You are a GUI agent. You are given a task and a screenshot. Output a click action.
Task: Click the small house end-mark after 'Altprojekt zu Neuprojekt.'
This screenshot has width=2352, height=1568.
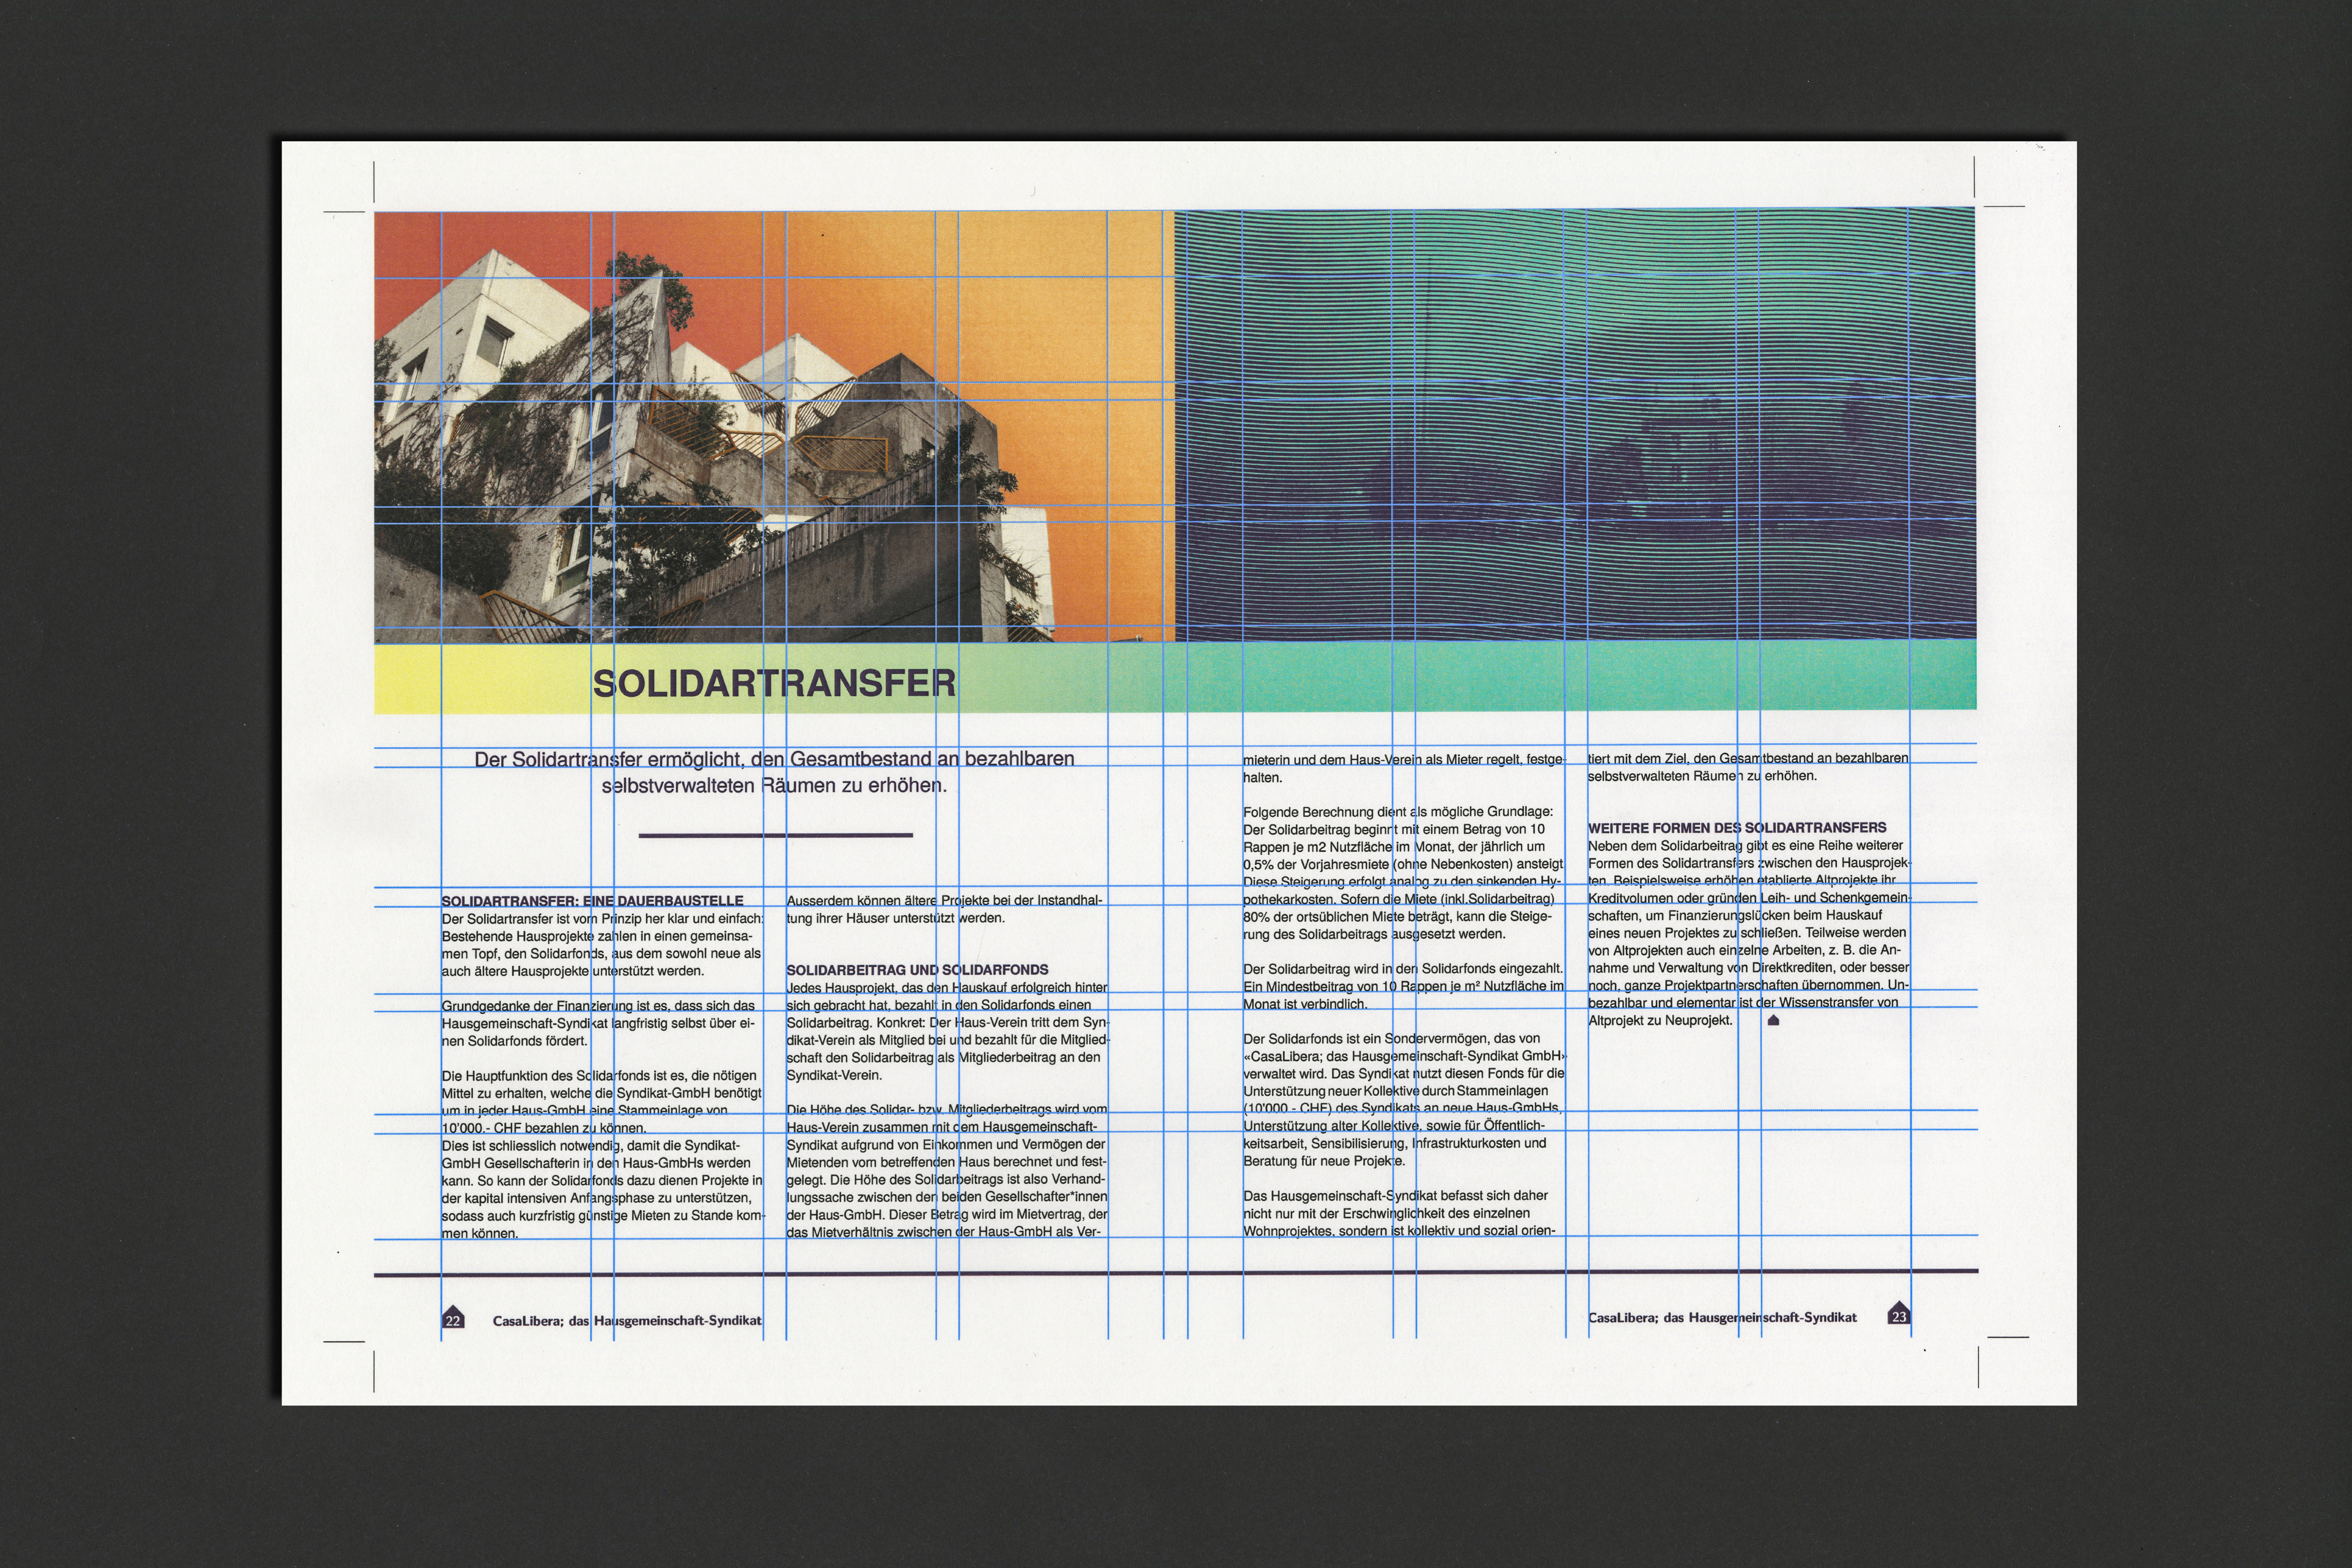click(1774, 1021)
